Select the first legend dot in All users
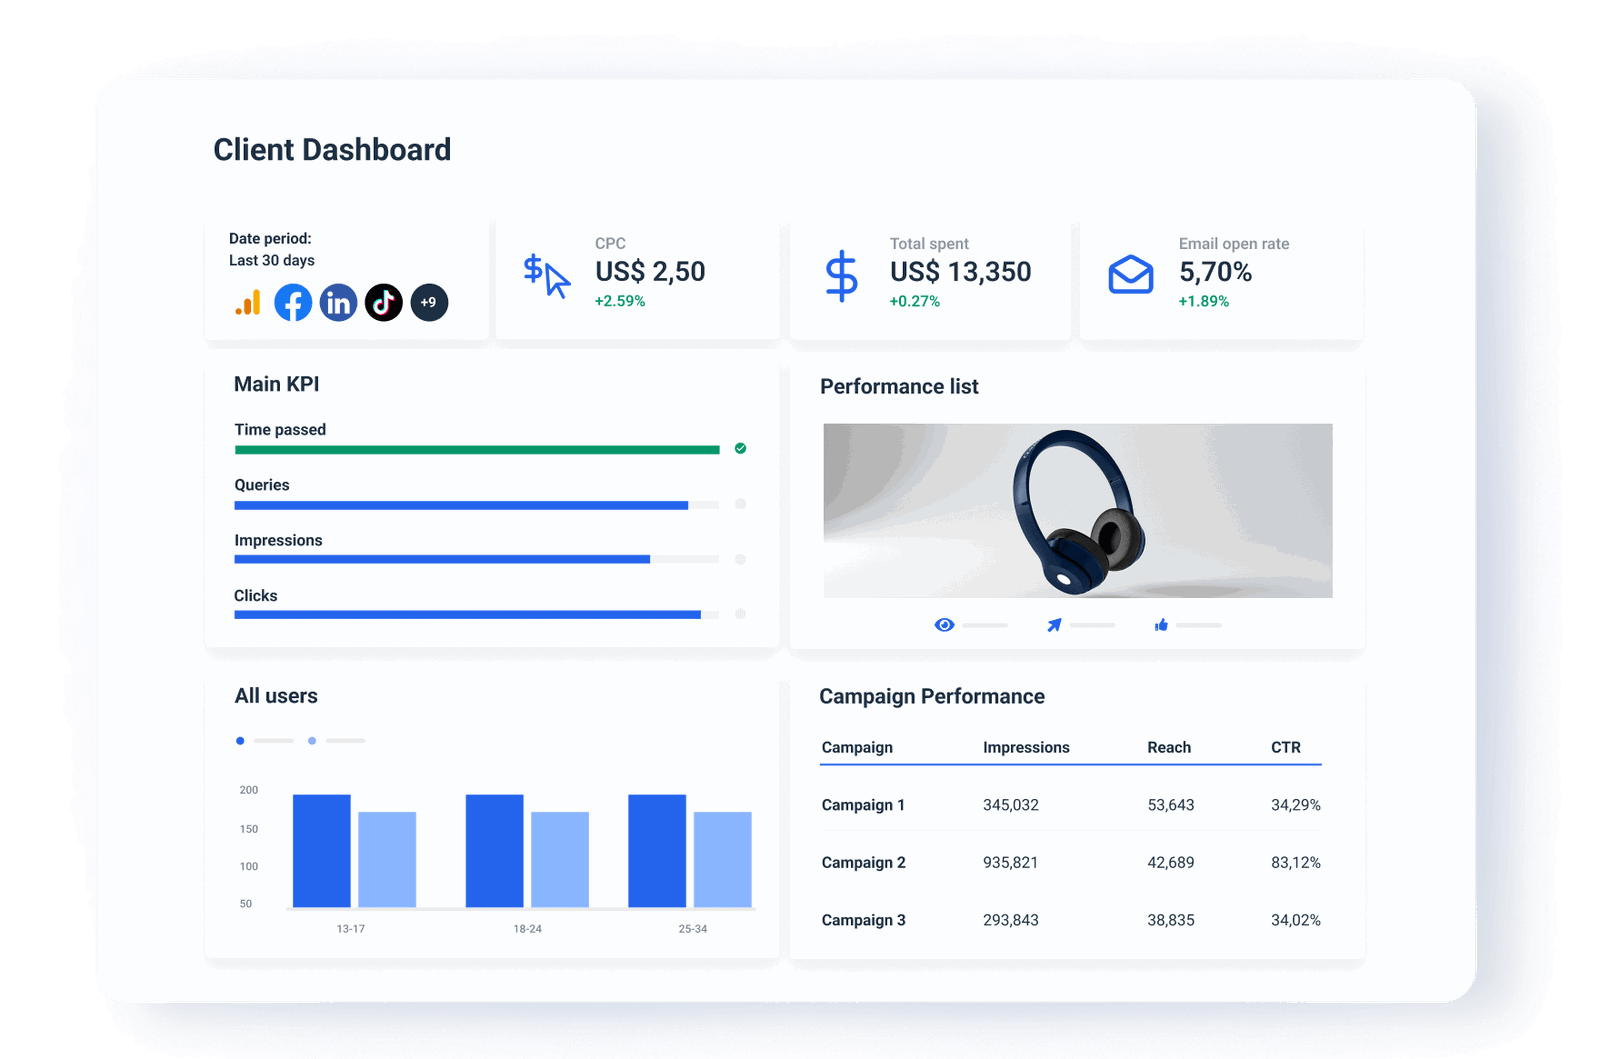 (x=240, y=741)
